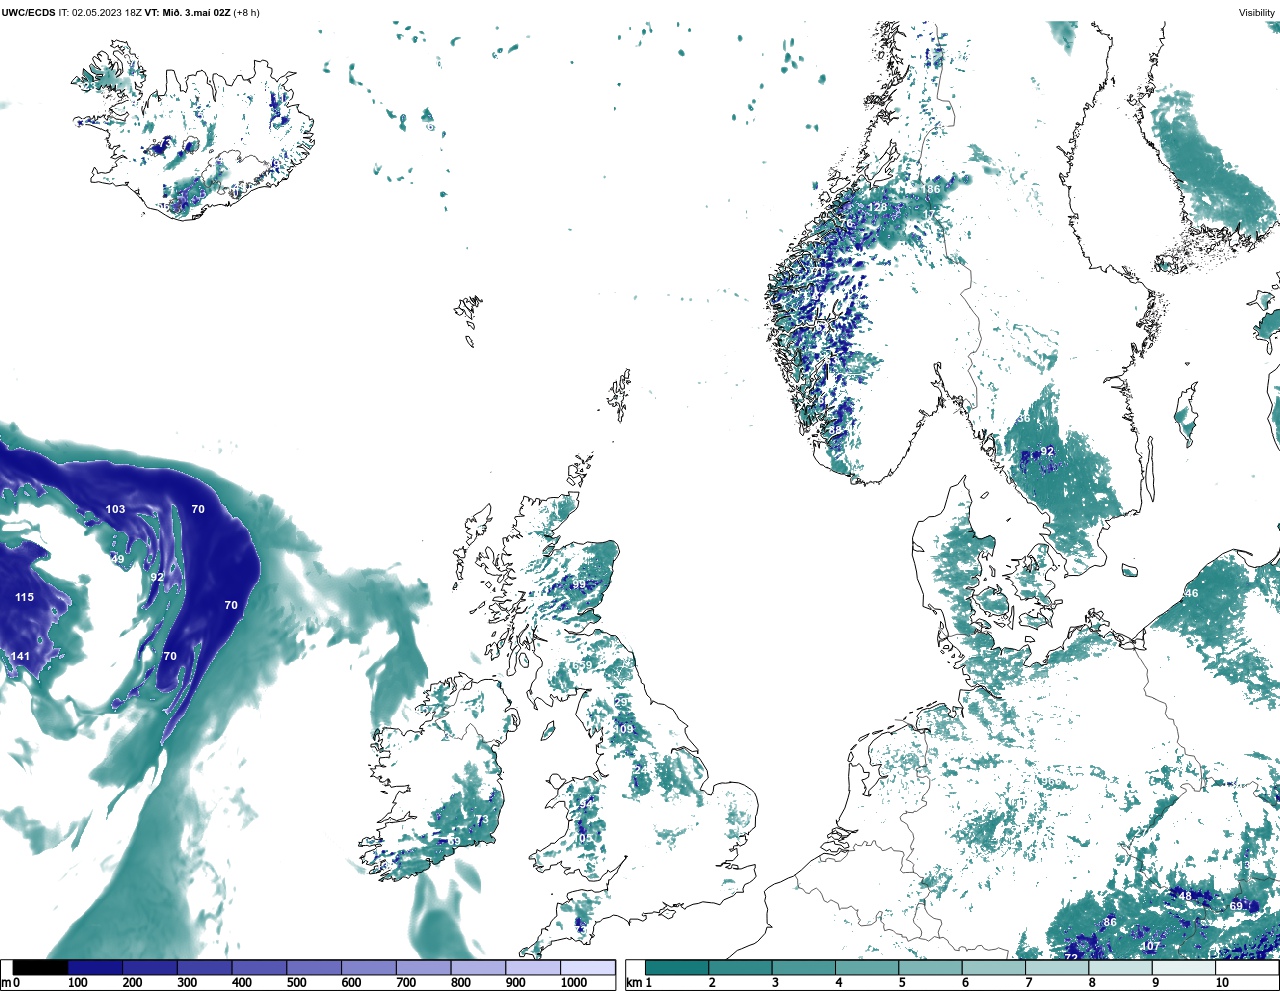Select the 4–5 km legend swatch

[866, 968]
